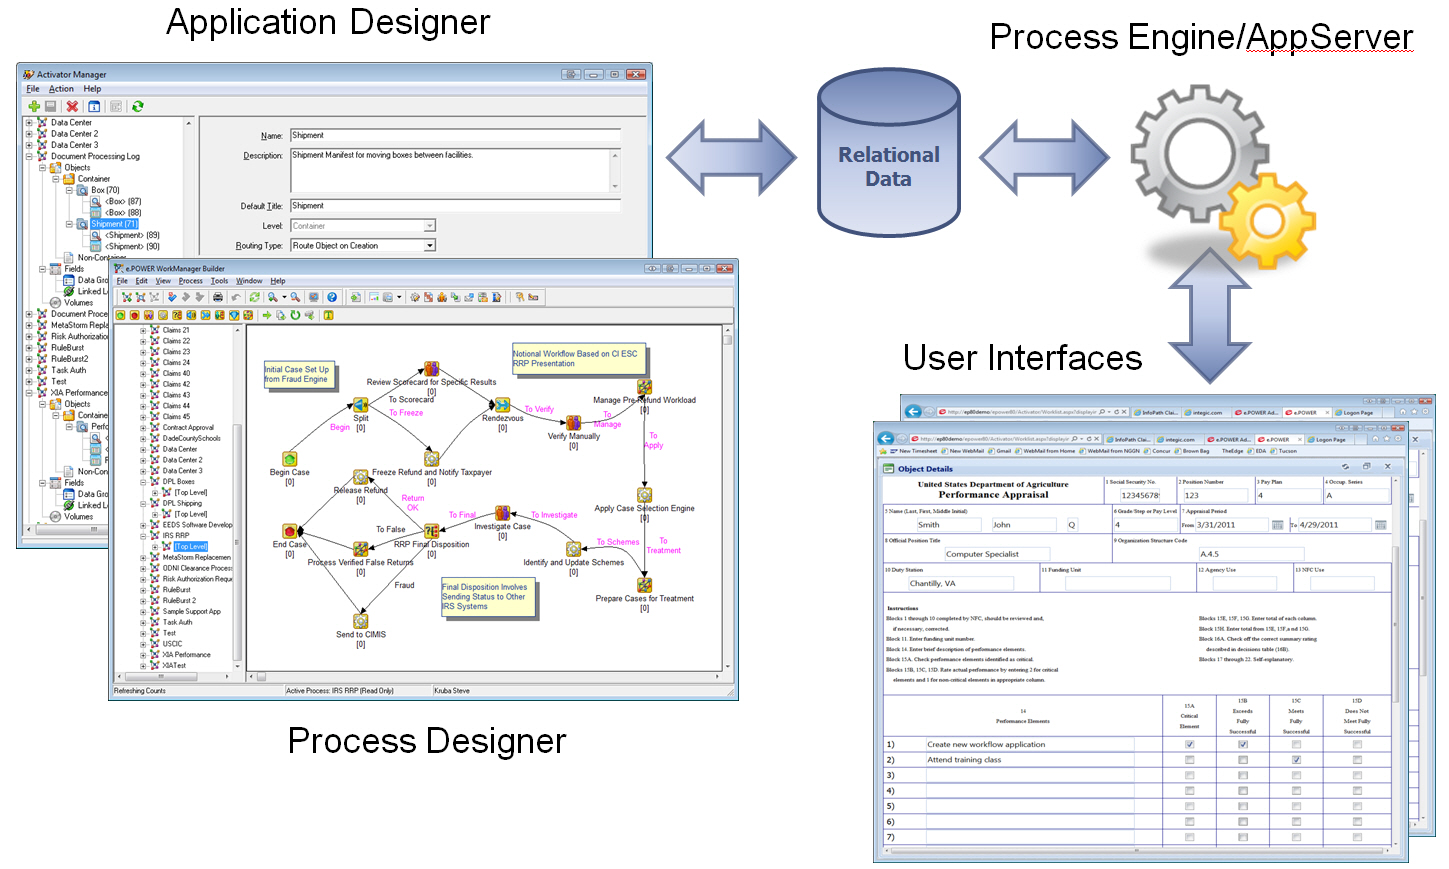Collapse the Box (70) tree node
Viewport: 1449px width, 869px height.
coord(69,190)
